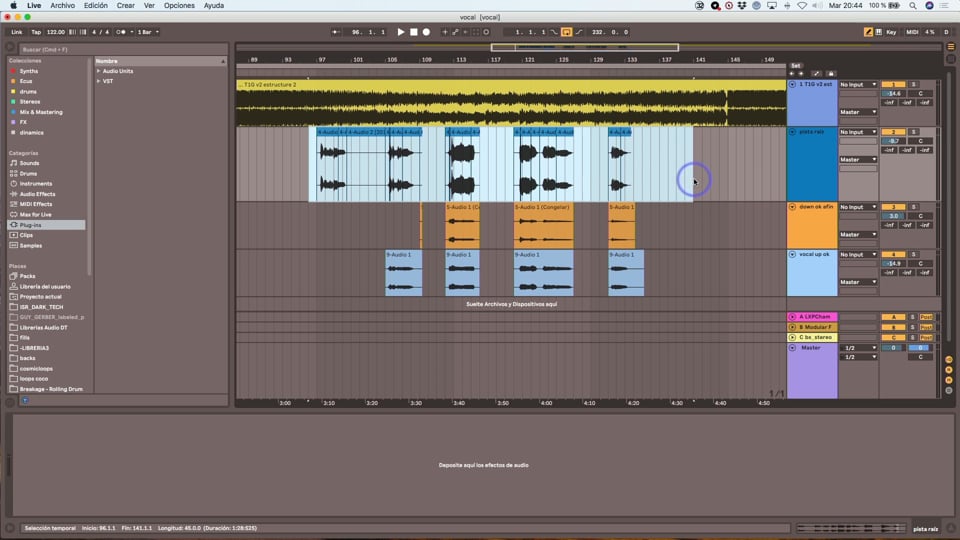Open the Clips category
Viewport: 960px width, 540px height.
coord(26,235)
